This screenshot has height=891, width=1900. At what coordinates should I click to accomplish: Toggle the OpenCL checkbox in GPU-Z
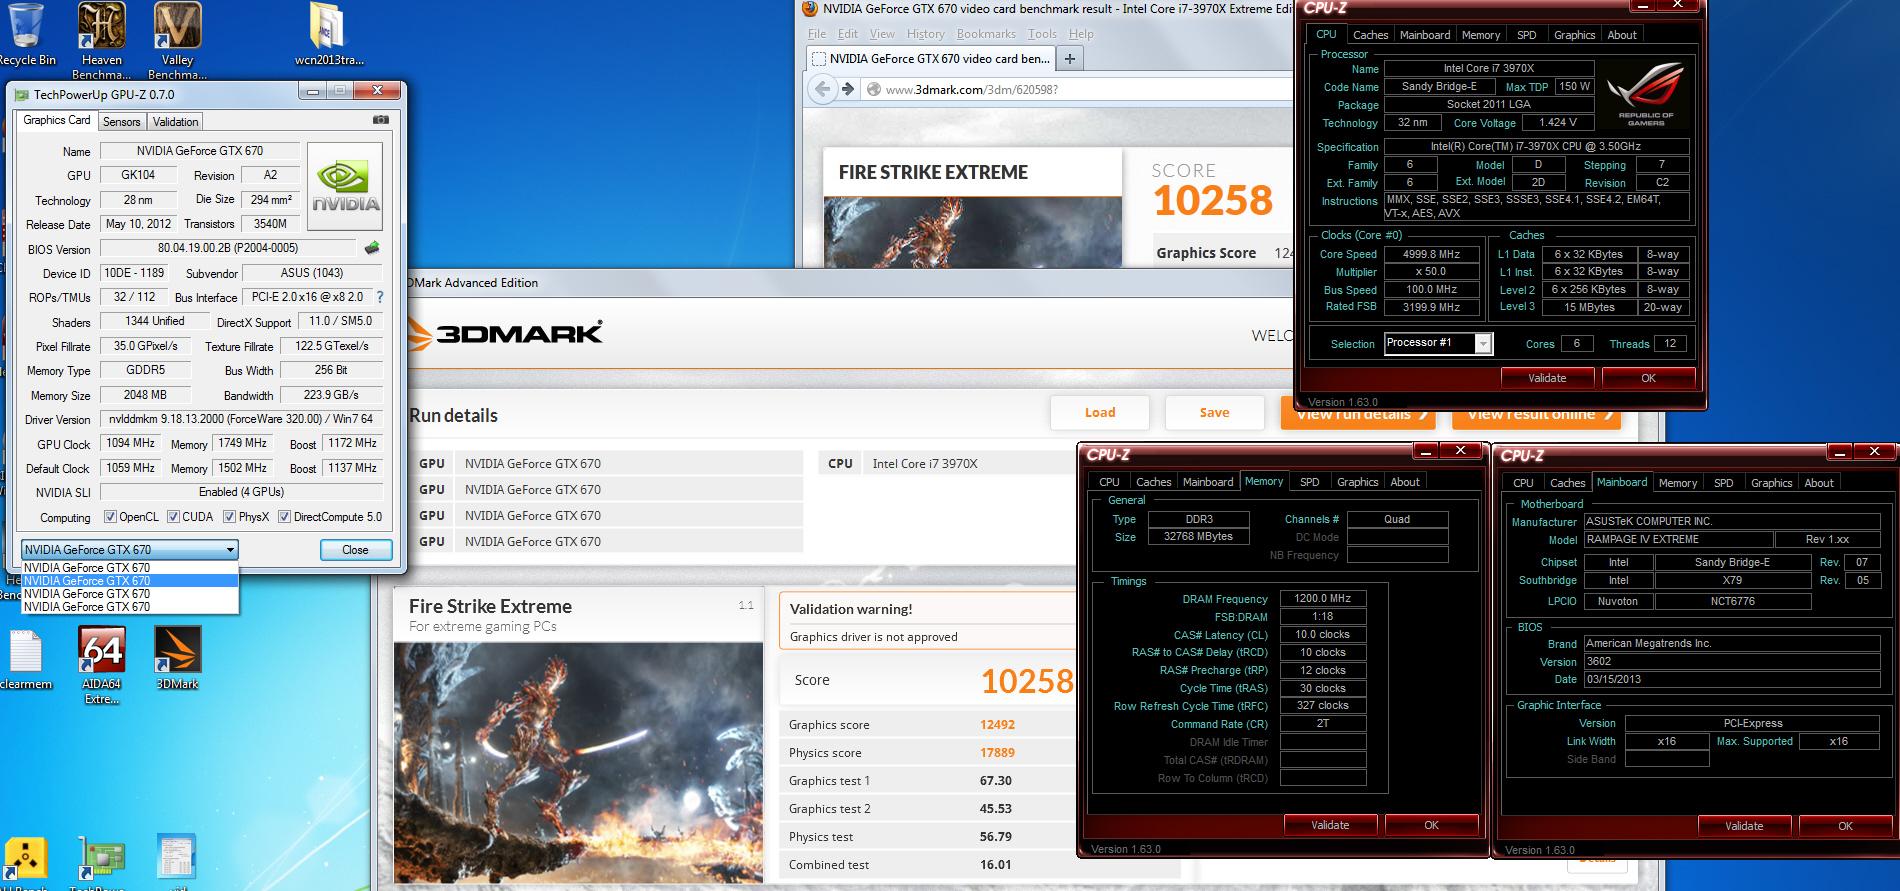click(x=111, y=517)
